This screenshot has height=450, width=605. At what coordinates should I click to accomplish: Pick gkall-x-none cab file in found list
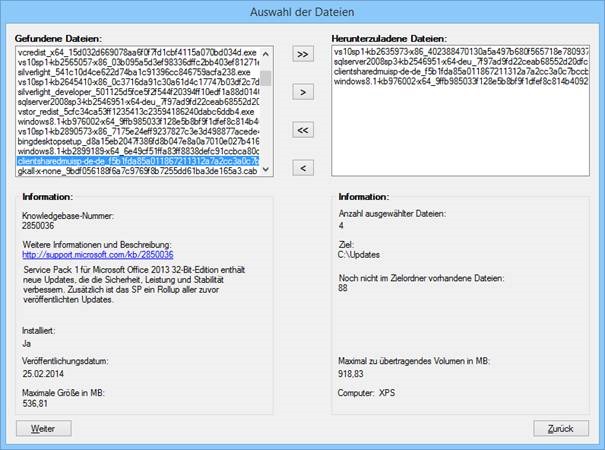click(137, 170)
